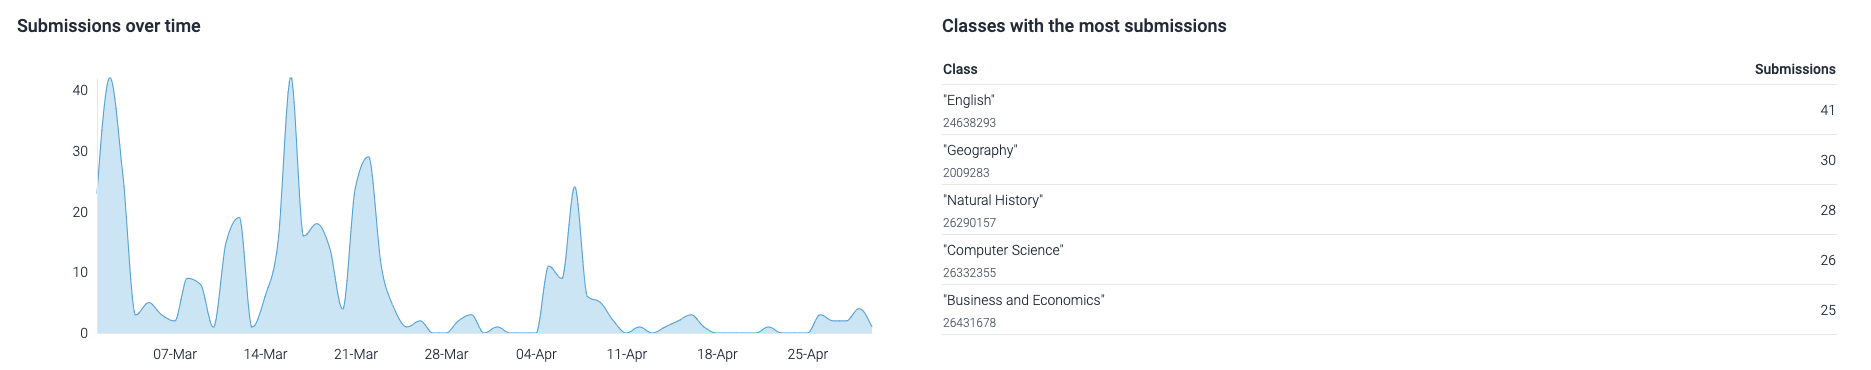The width and height of the screenshot is (1871, 370).
Task: Select the "Natural History" class entry
Action: pos(1389,210)
